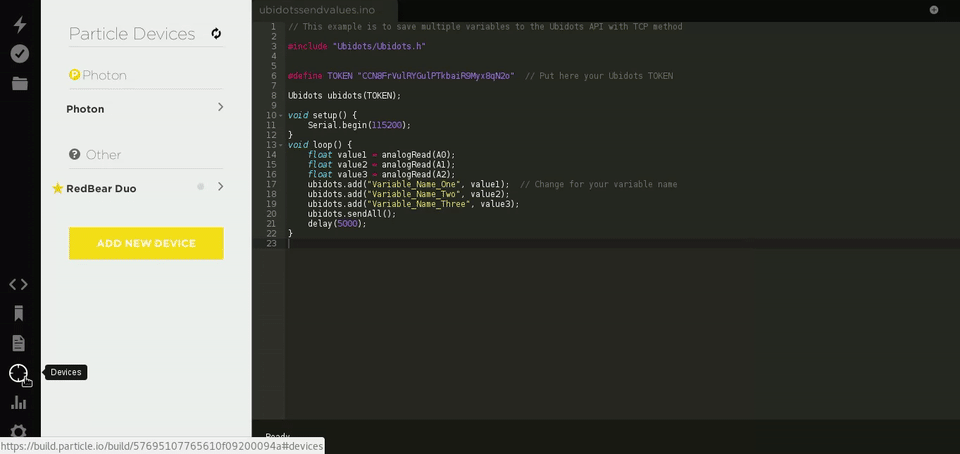Flash firmware with the lightning bolt icon
This screenshot has width=960, height=454.
click(x=20, y=24)
